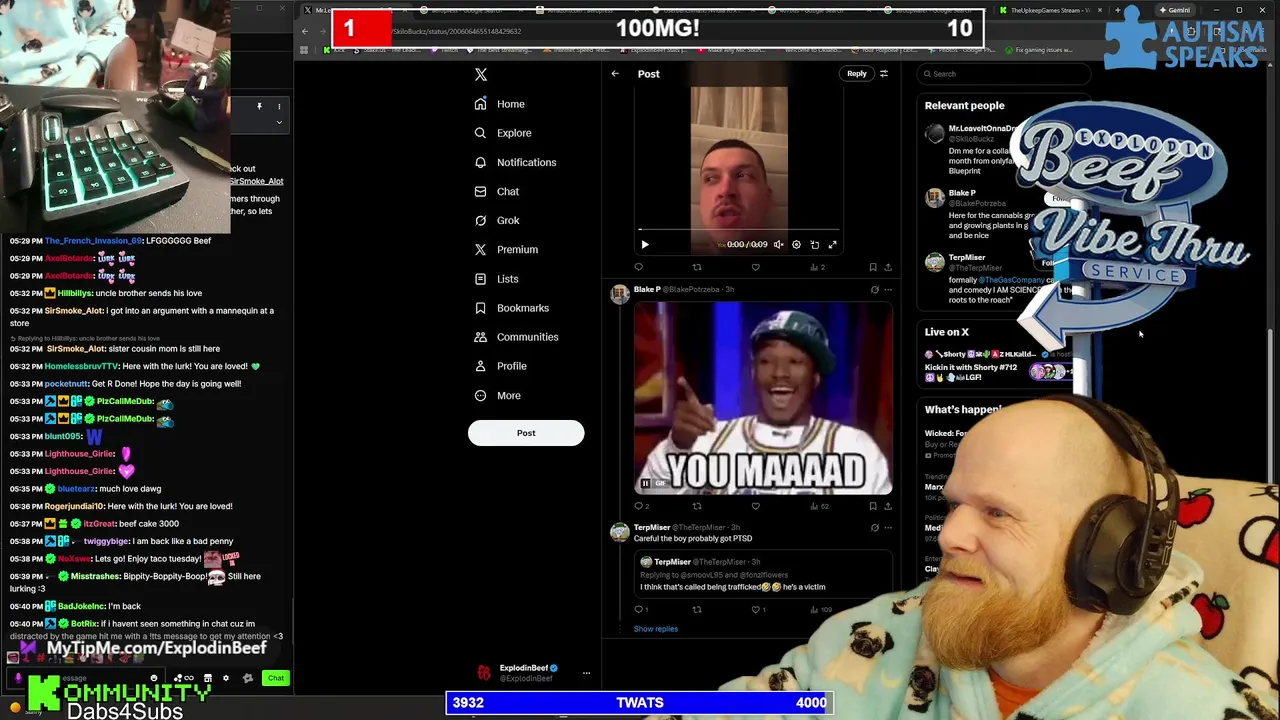Open the YOU MAAAAD GIF image

(763, 397)
